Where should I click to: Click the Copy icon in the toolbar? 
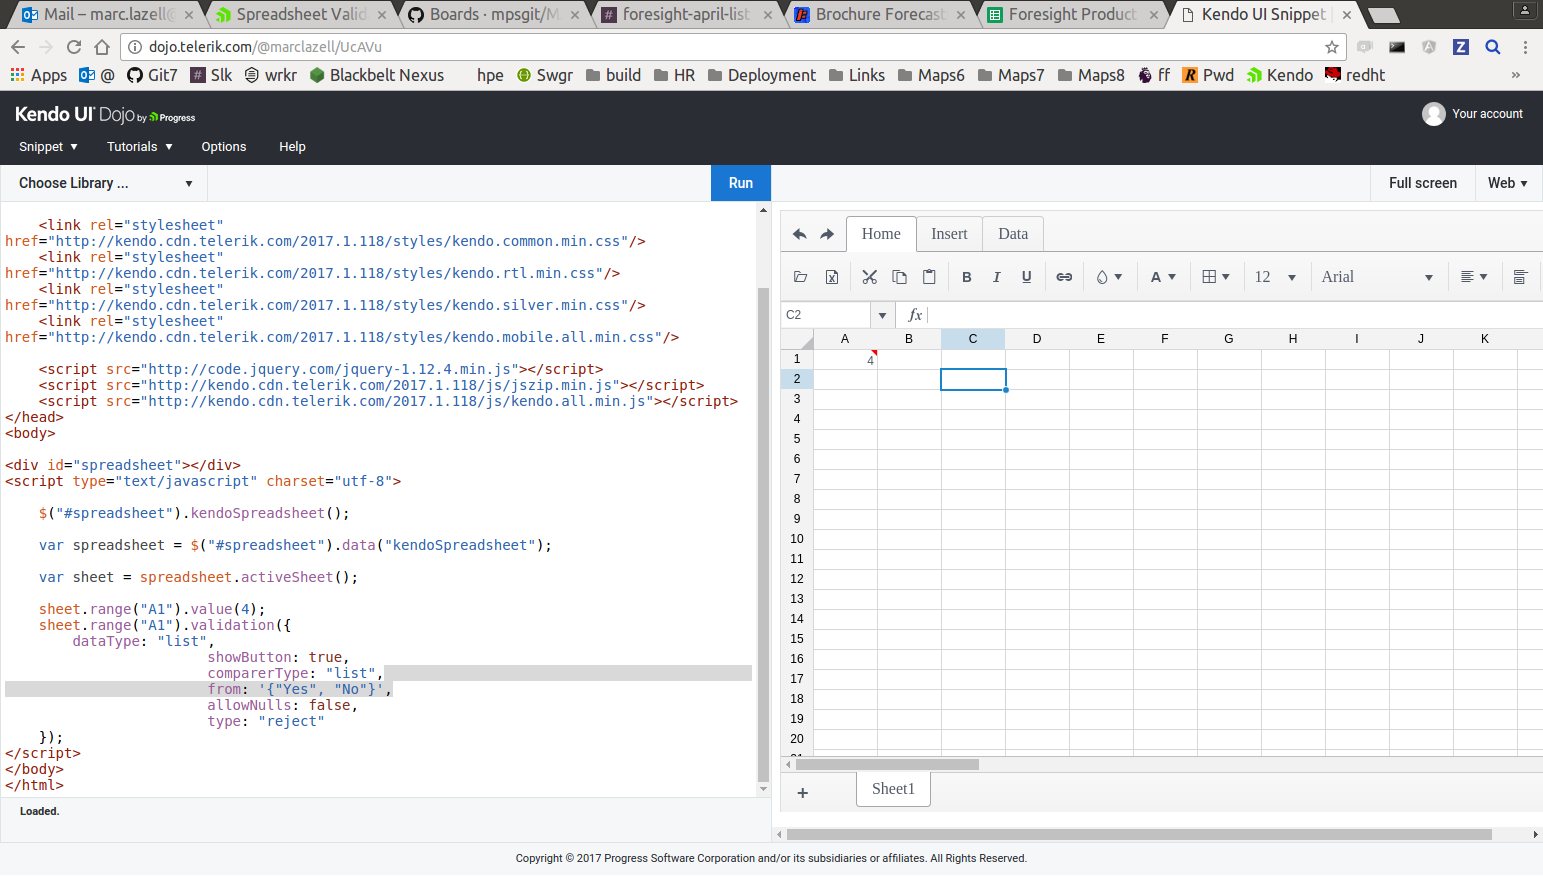[899, 277]
